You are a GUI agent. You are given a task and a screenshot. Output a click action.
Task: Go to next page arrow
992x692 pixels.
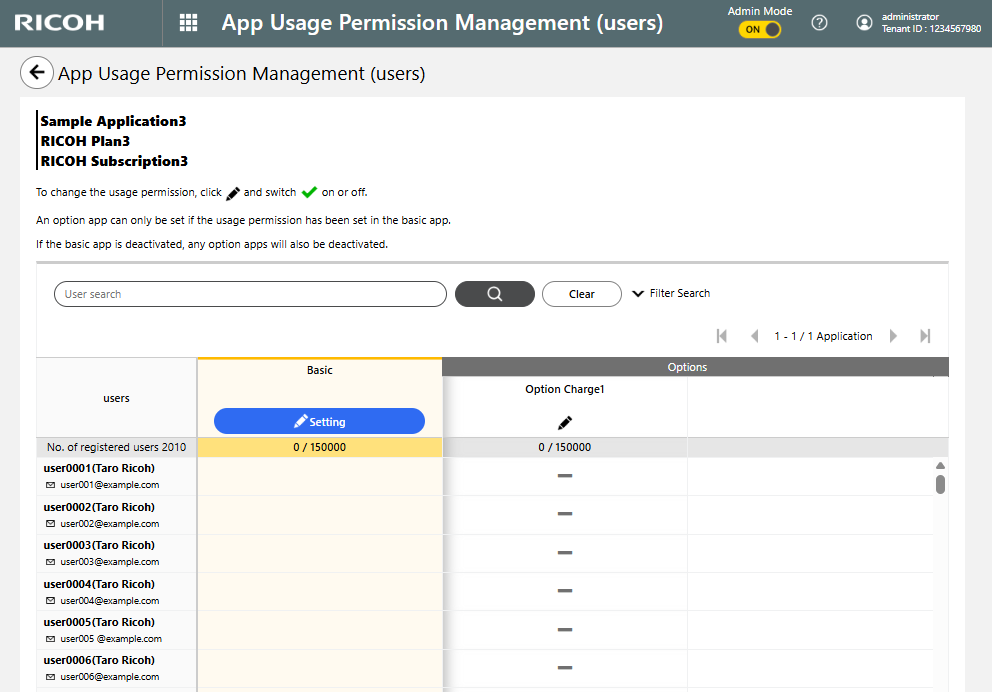tap(893, 336)
